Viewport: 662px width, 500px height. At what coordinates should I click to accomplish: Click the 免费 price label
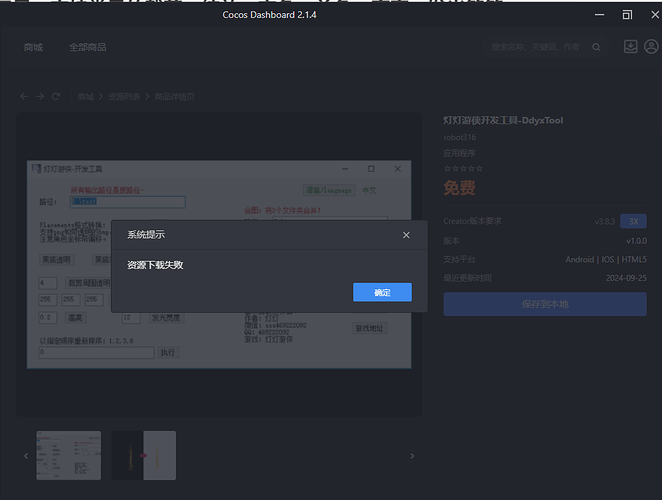[x=459, y=188]
